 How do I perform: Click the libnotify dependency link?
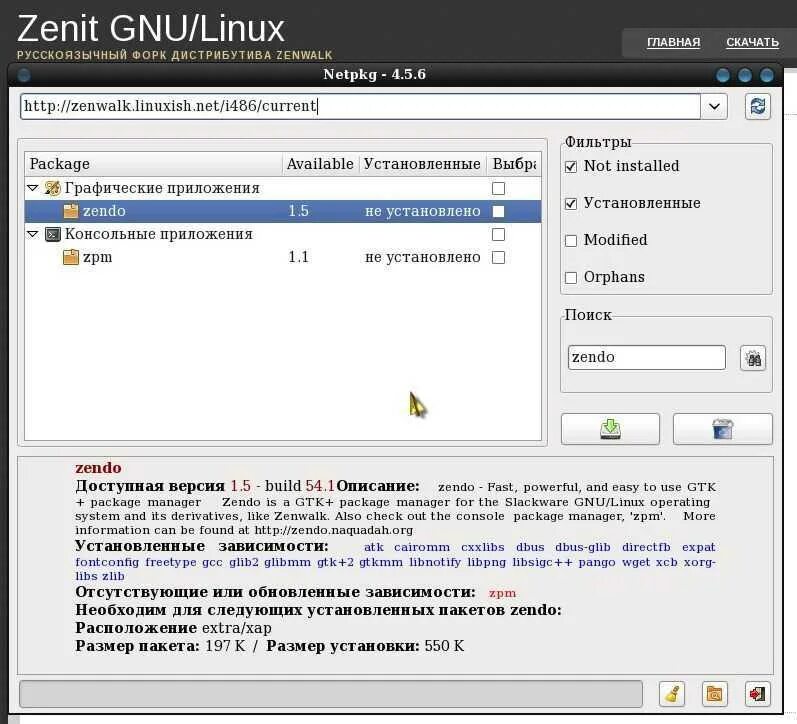(435, 562)
